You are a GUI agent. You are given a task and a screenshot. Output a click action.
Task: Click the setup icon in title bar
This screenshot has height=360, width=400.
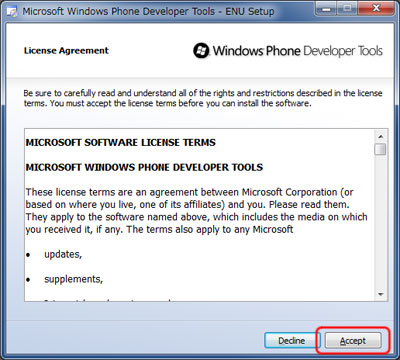coord(12,12)
